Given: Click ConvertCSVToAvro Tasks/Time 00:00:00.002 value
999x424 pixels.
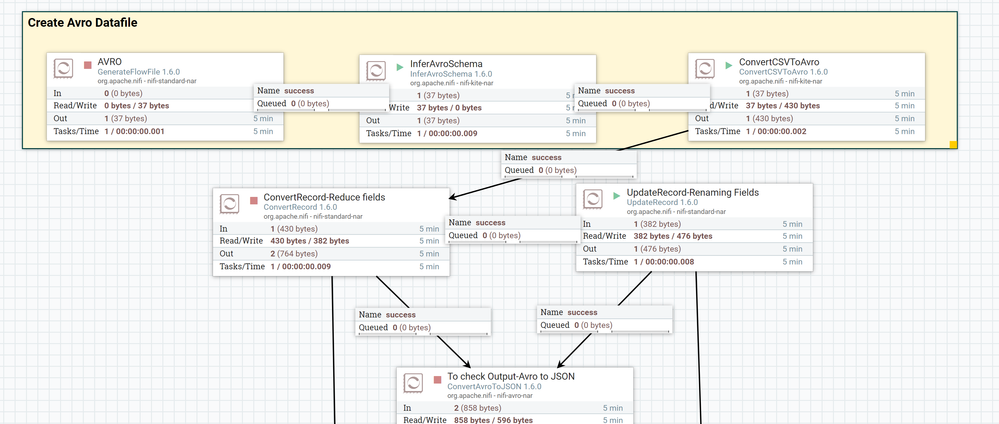Looking at the screenshot, I should [776, 131].
